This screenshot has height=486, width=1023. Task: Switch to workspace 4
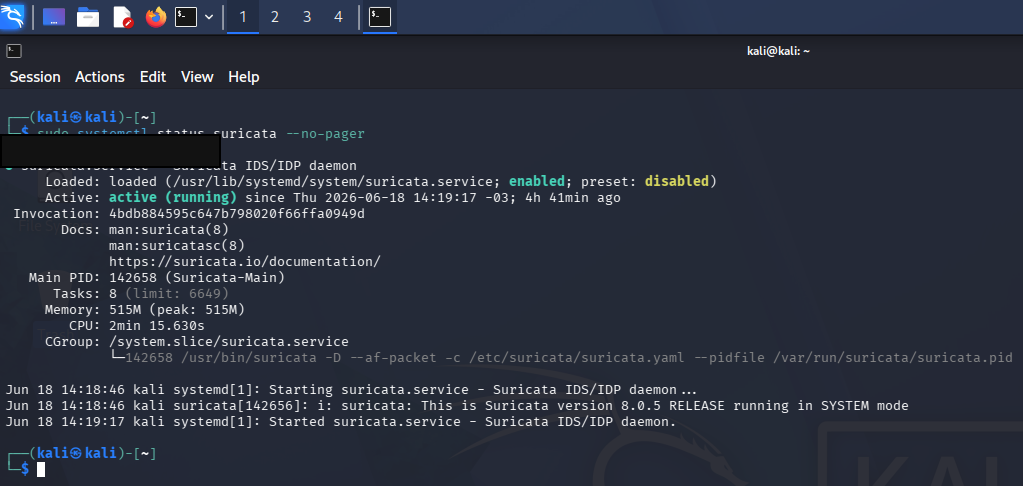point(338,17)
